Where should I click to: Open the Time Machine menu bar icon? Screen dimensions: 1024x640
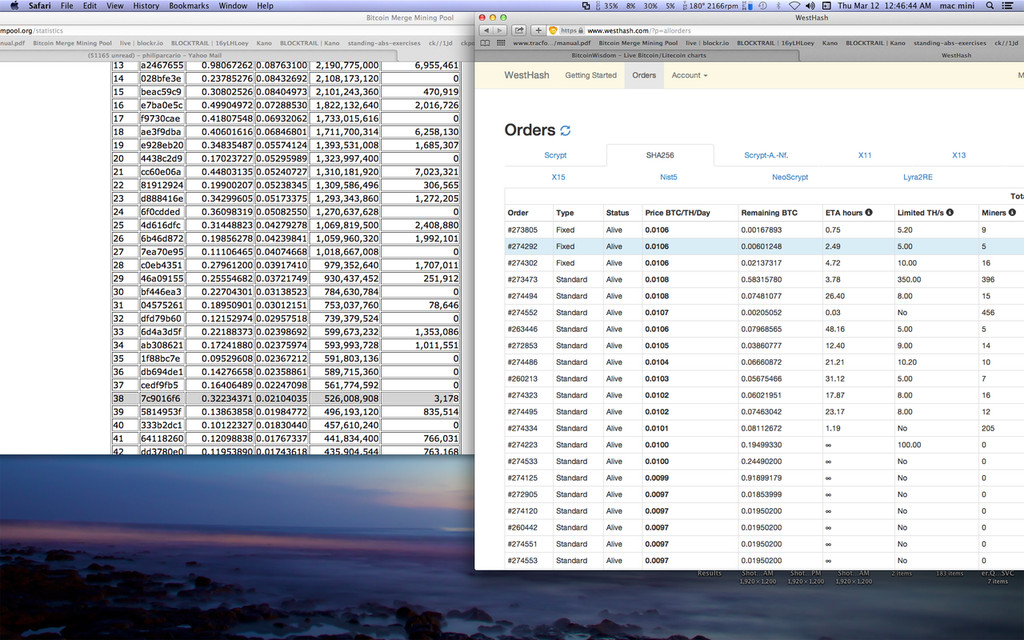[x=761, y=6]
